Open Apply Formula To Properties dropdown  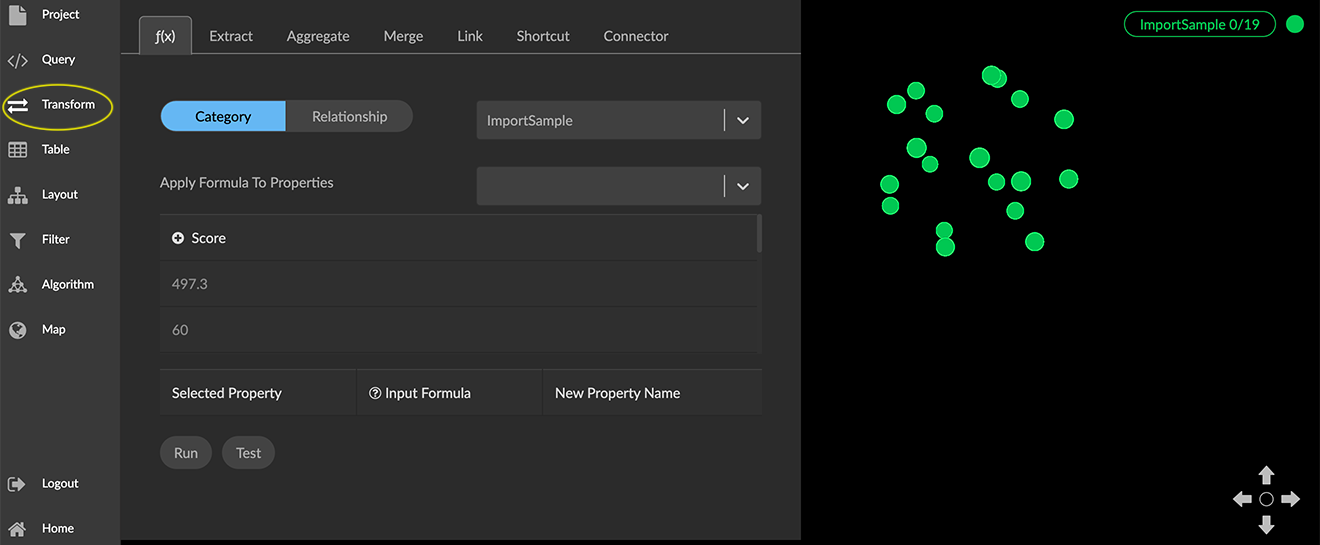pos(742,186)
